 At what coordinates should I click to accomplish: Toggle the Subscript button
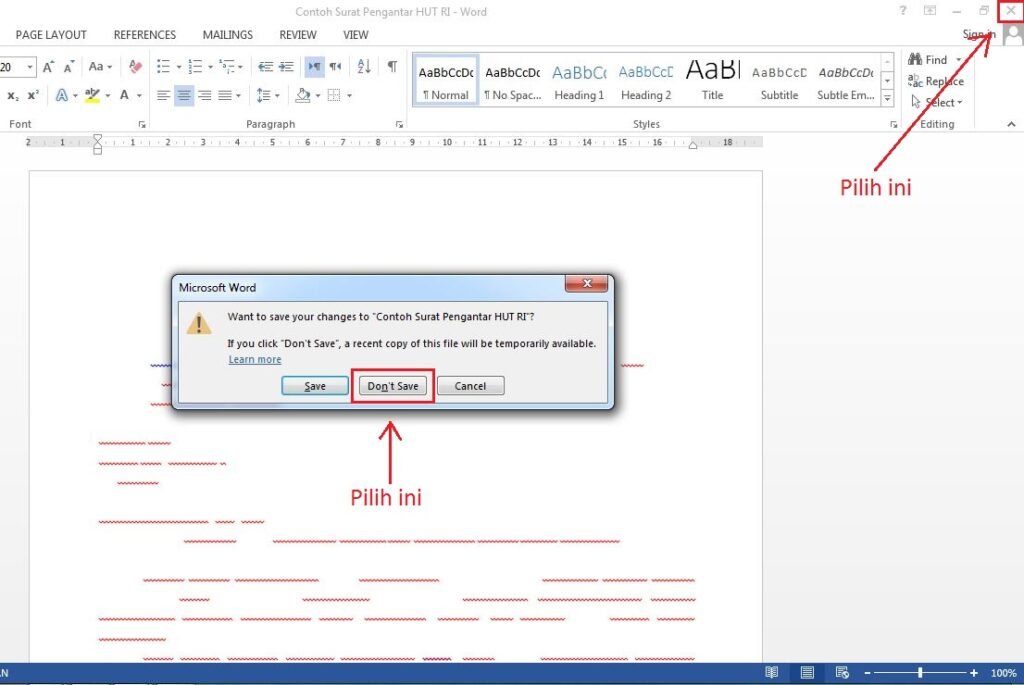pos(13,95)
